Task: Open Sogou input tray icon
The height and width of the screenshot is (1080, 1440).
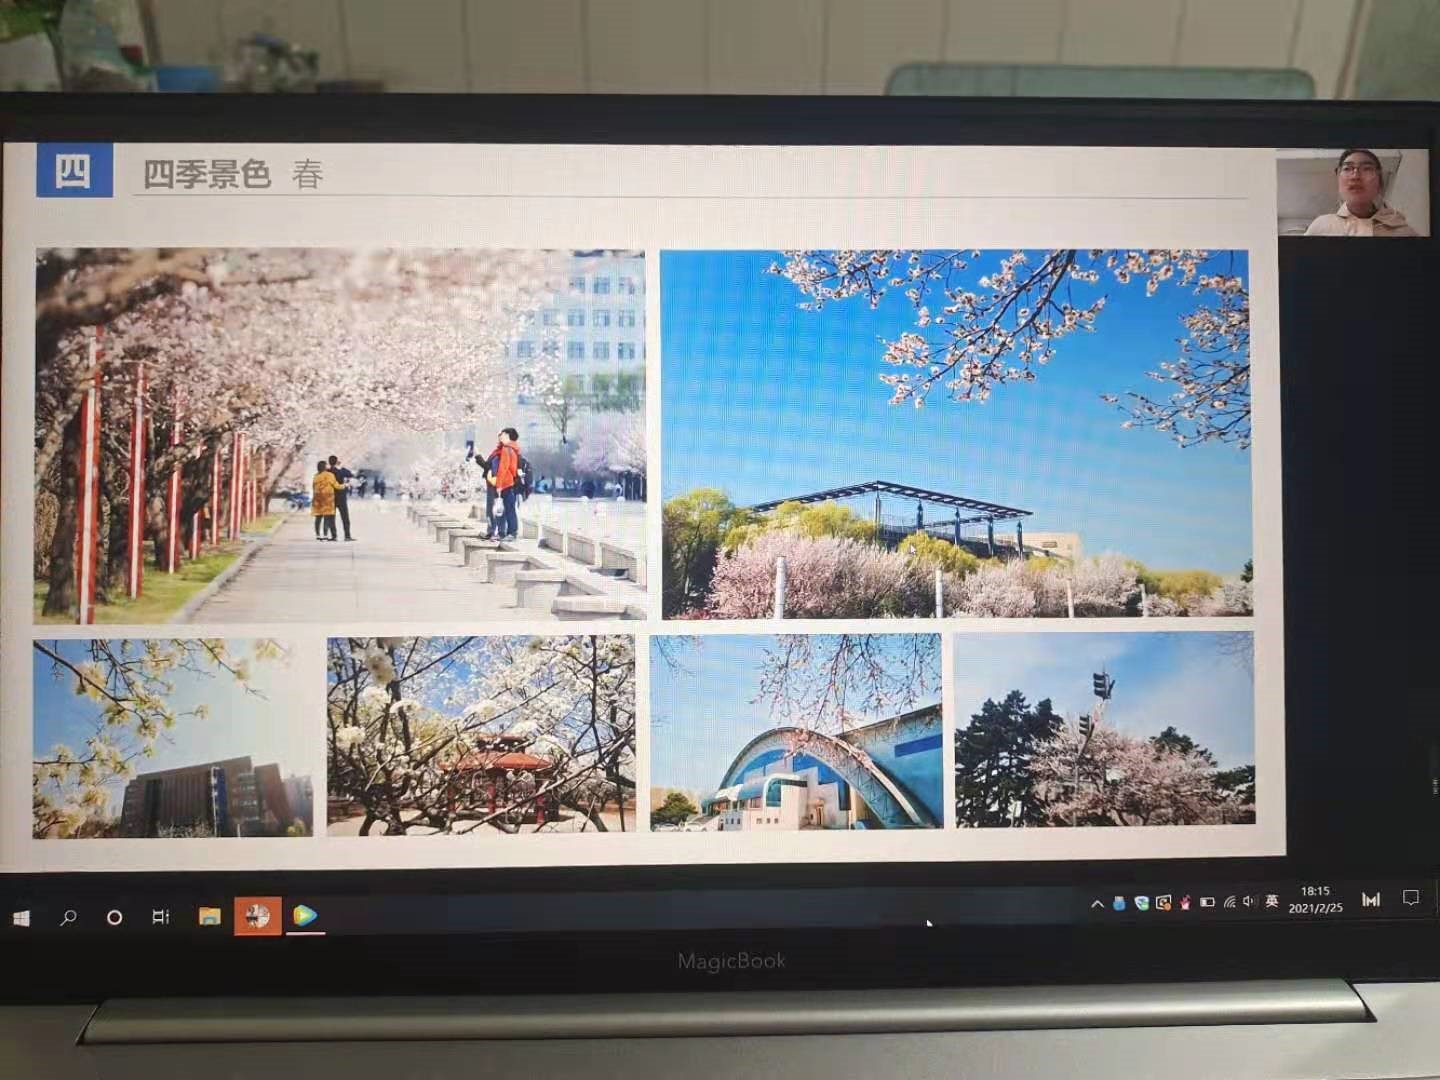Action: click(1163, 903)
